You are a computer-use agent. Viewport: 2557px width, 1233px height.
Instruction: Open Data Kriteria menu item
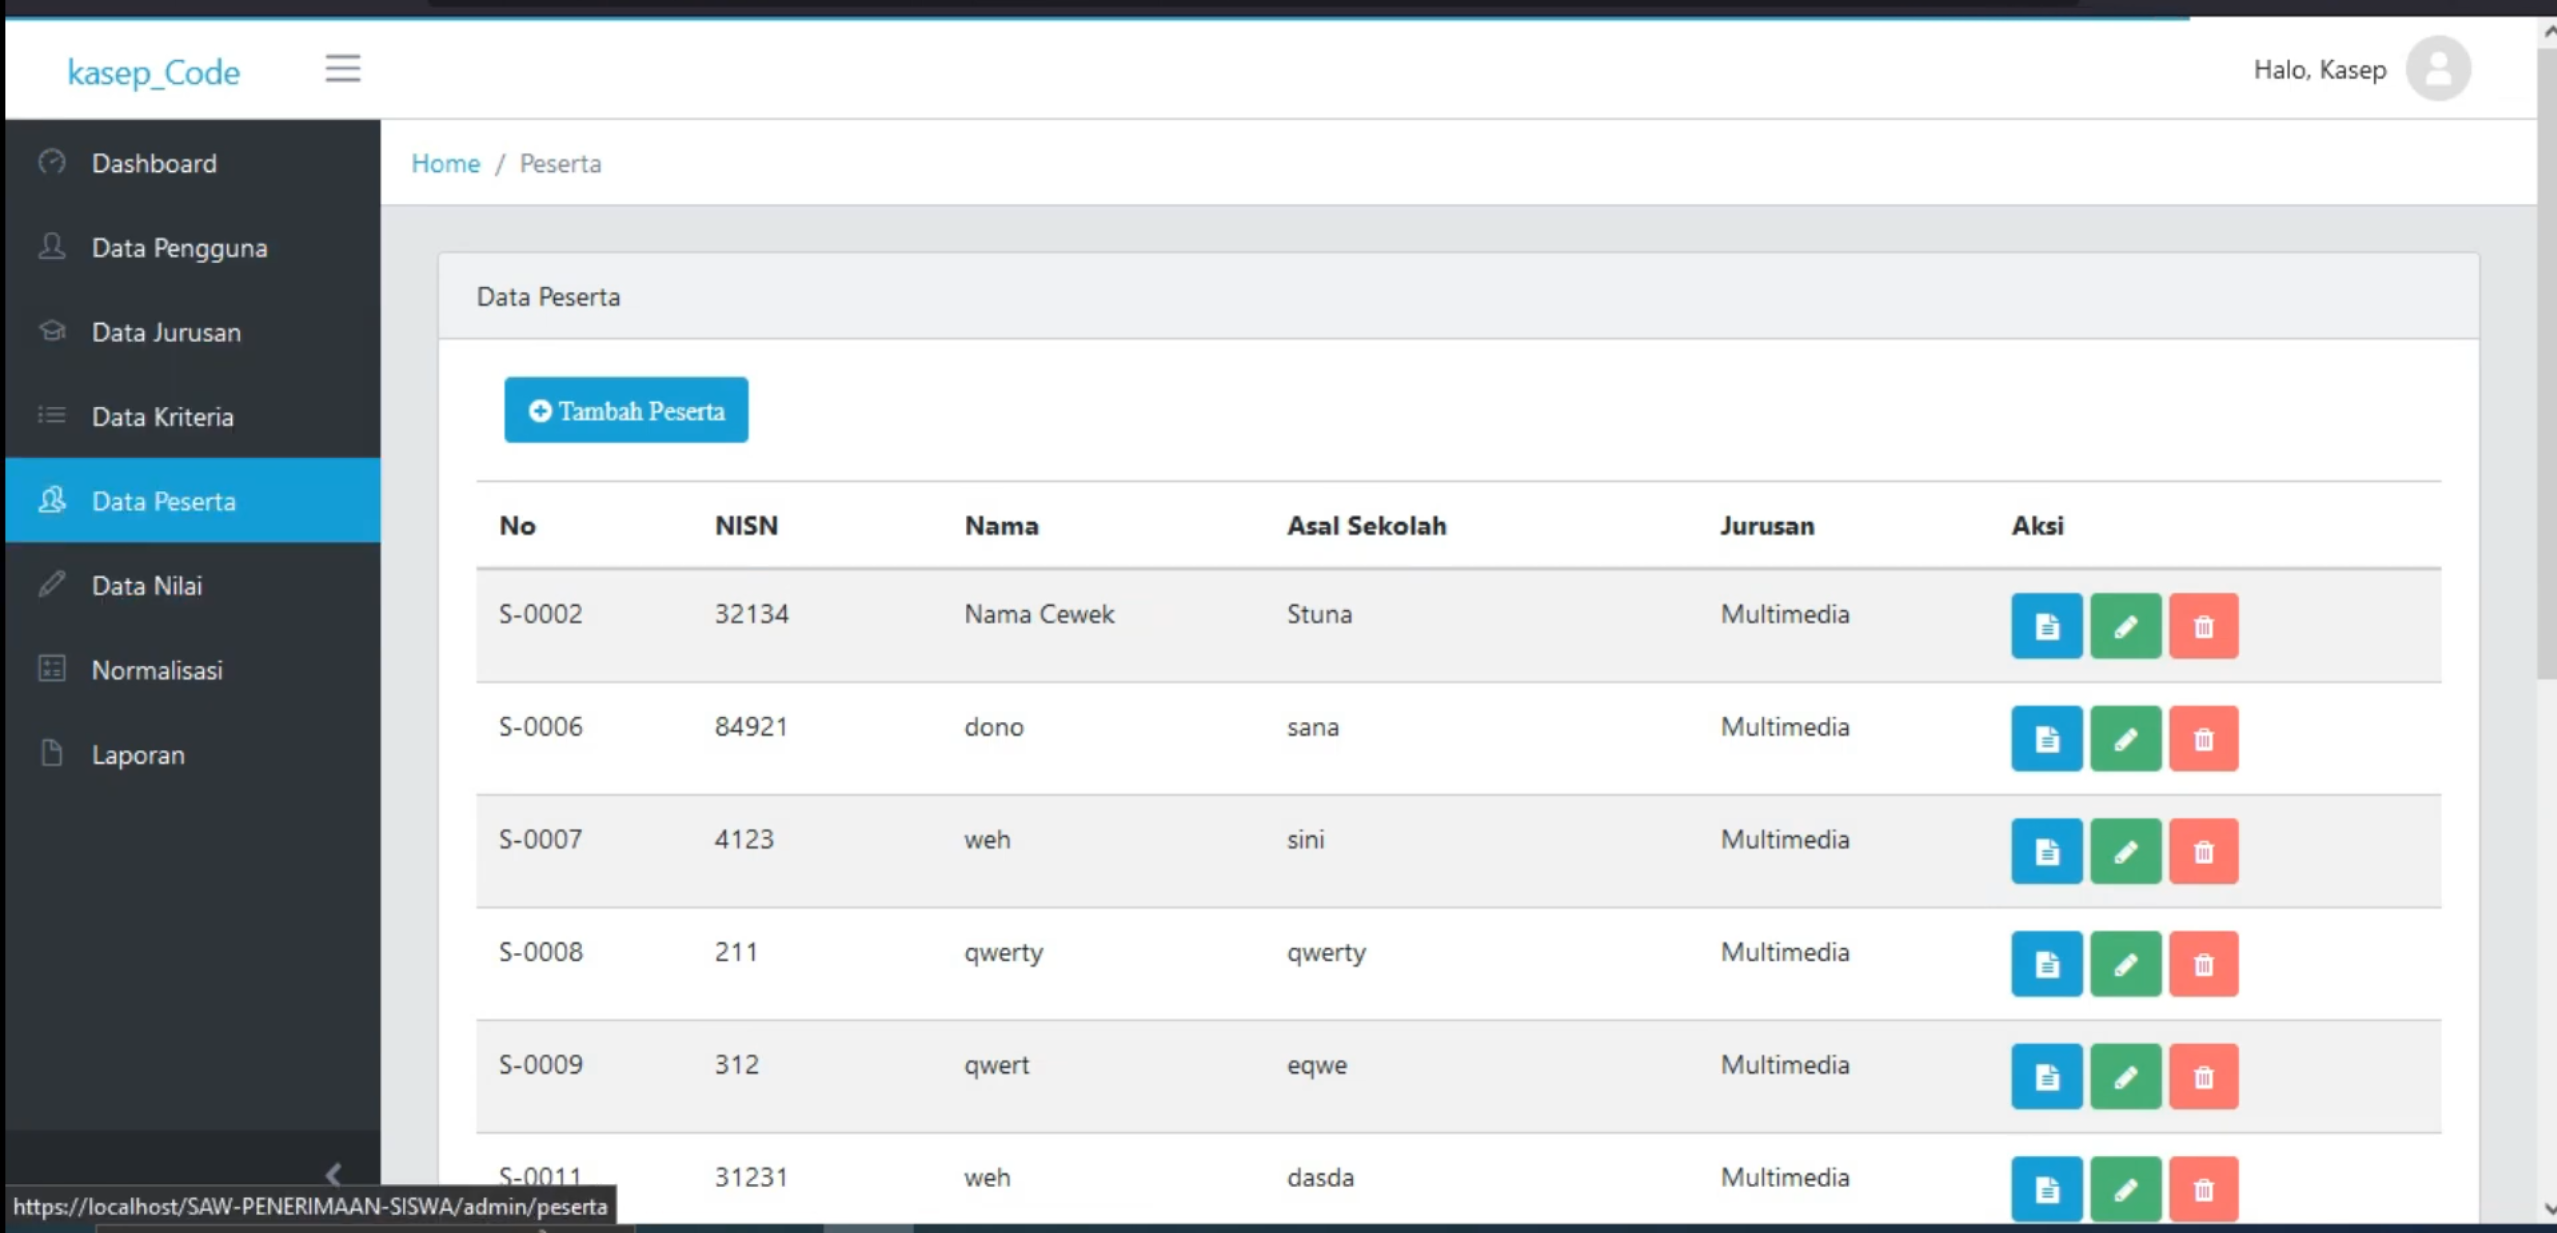tap(192, 416)
